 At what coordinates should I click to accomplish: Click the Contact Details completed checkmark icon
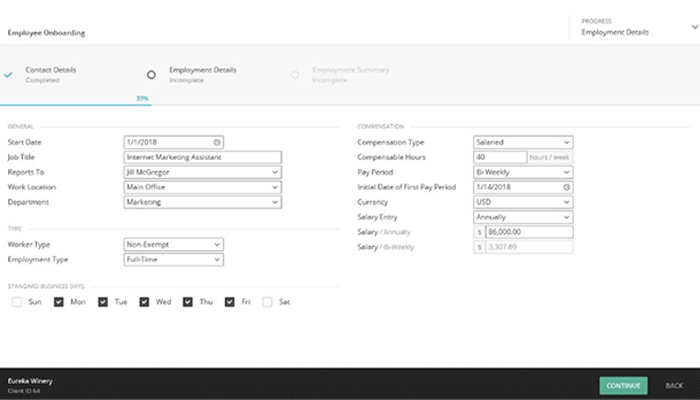[x=9, y=74]
